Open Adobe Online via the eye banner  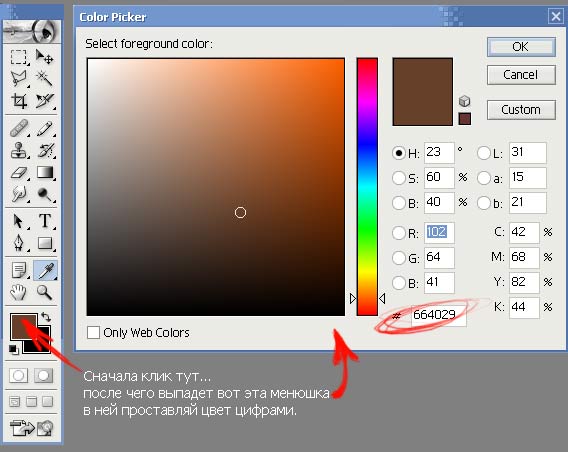click(x=32, y=32)
